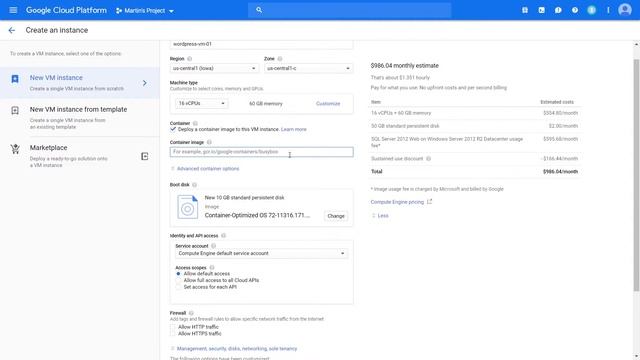The width and height of the screenshot is (640, 360).
Task: Show Zone help info icon
Action: pos(280,59)
